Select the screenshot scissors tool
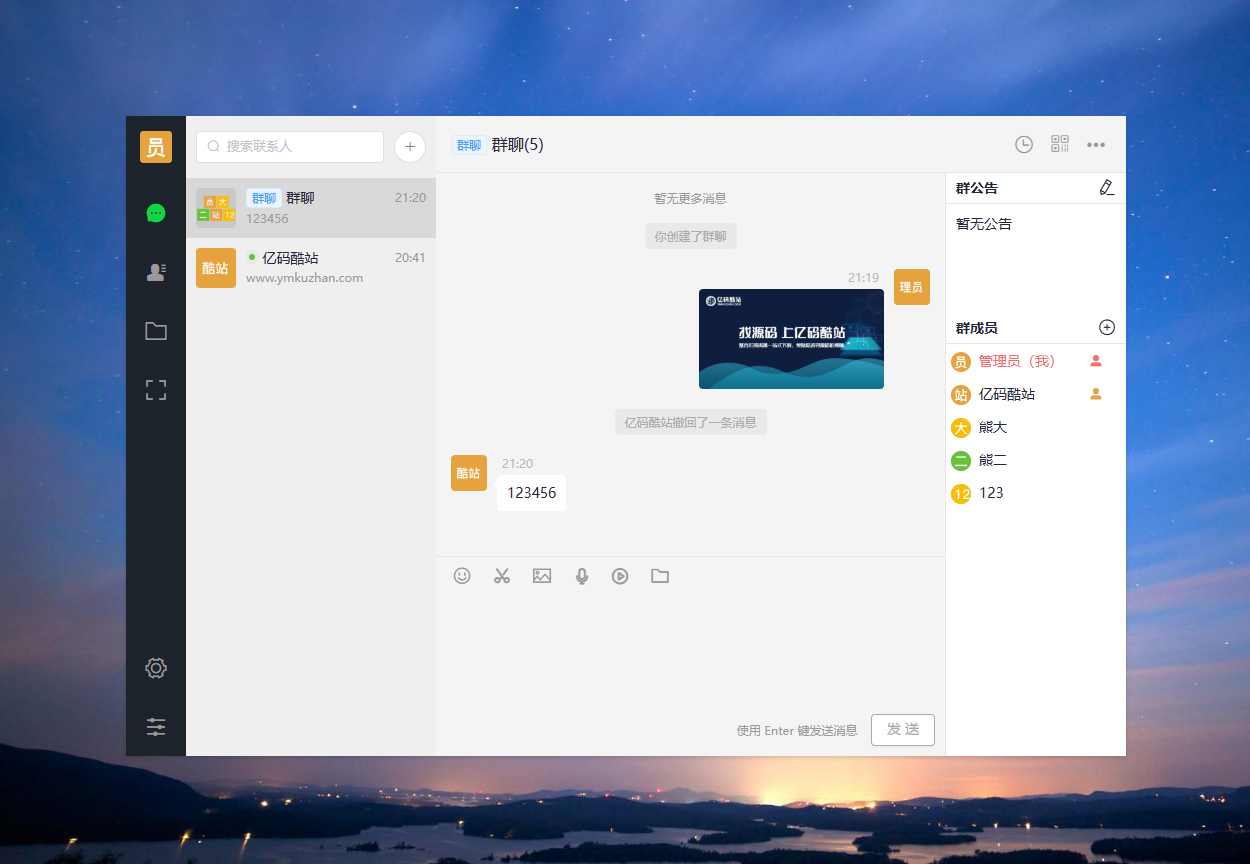Screen dimensions: 1250x864 pos(502,576)
